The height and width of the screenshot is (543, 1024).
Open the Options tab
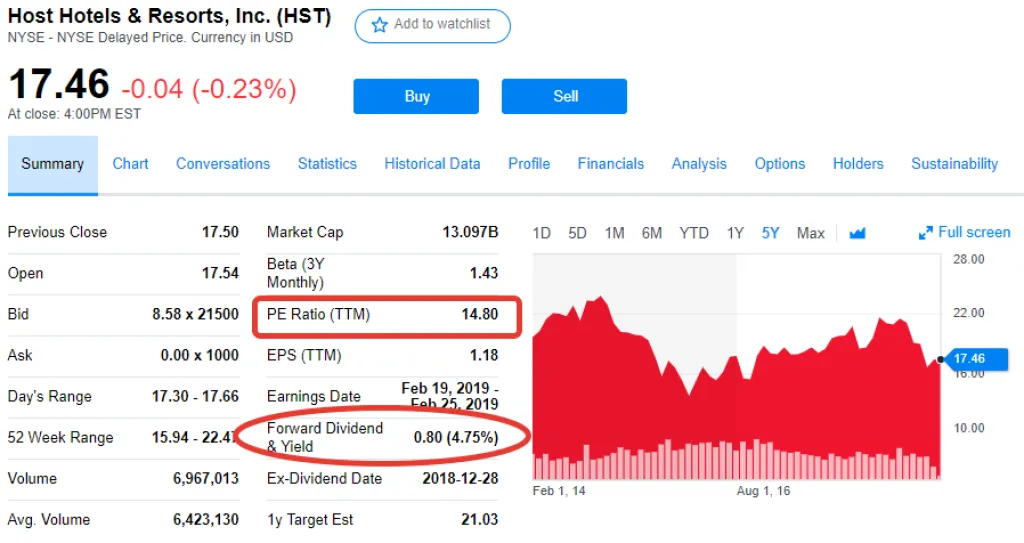780,164
